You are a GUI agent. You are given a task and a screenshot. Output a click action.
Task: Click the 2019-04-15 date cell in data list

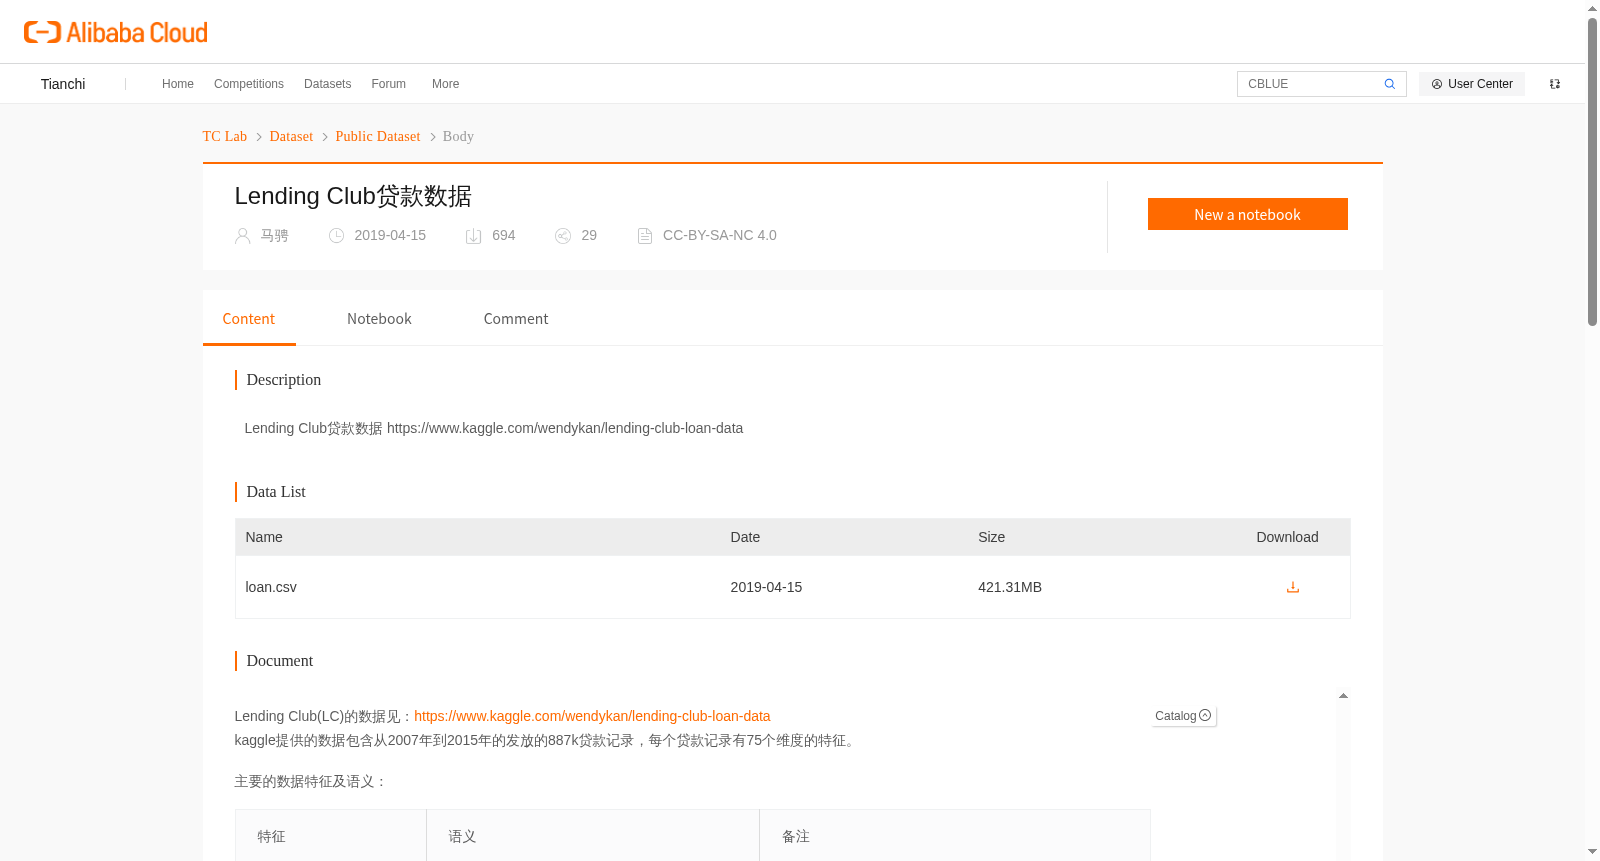tap(766, 587)
